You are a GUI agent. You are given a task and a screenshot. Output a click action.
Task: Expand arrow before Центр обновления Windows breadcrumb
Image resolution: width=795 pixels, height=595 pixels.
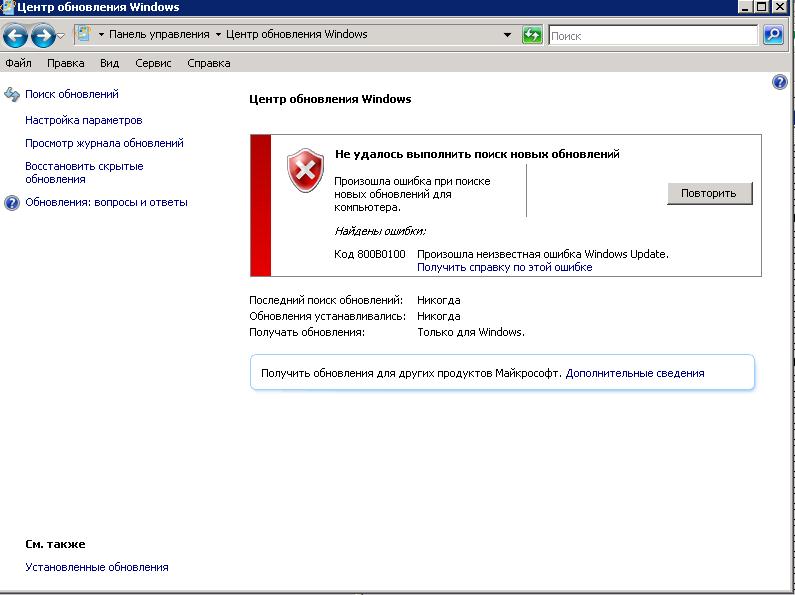[218, 34]
